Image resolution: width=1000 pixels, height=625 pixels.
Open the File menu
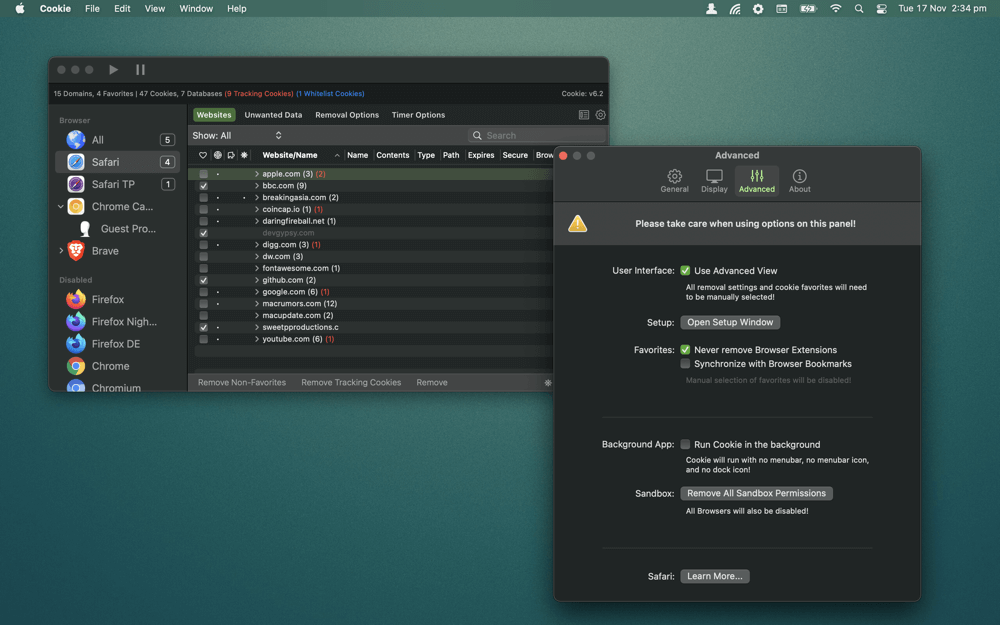pos(92,9)
